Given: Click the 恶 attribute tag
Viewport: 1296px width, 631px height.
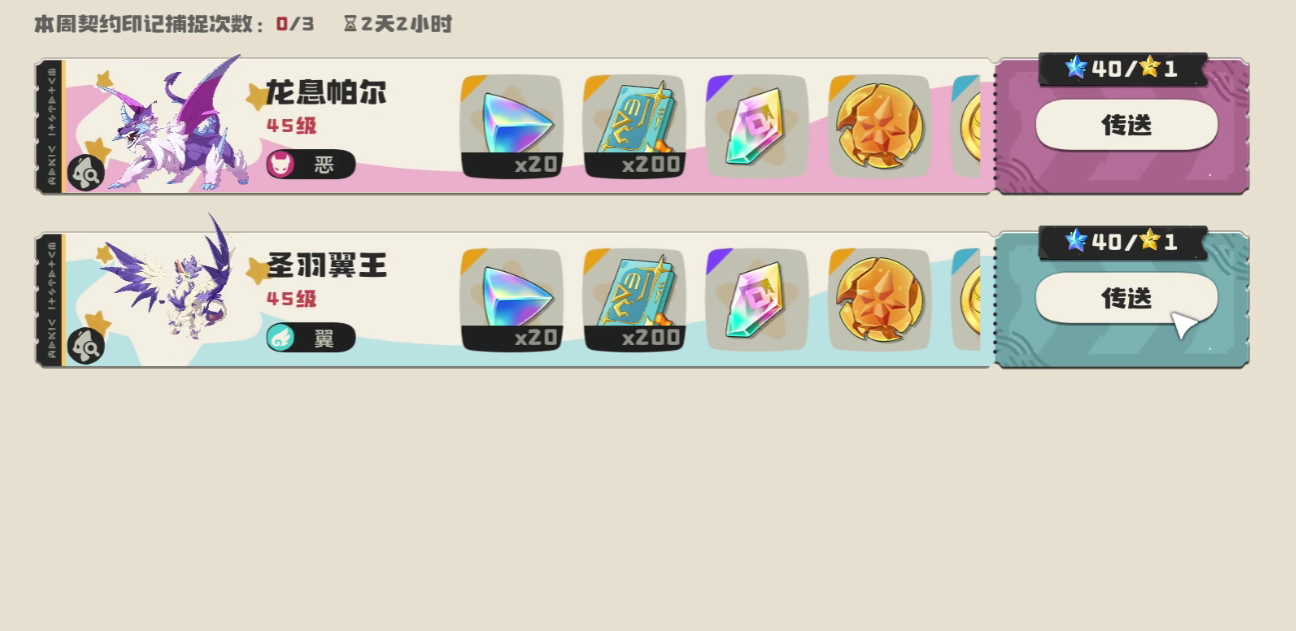Looking at the screenshot, I should tap(310, 164).
